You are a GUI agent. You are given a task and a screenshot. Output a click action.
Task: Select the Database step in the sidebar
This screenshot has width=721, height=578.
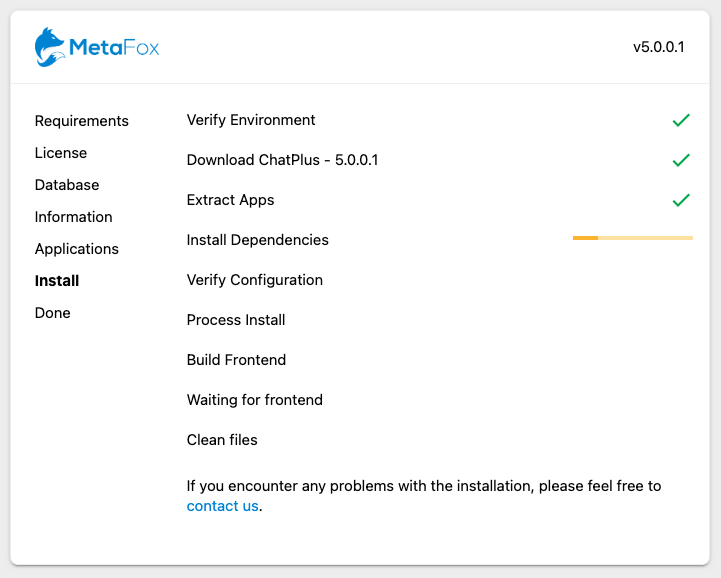[67, 185]
